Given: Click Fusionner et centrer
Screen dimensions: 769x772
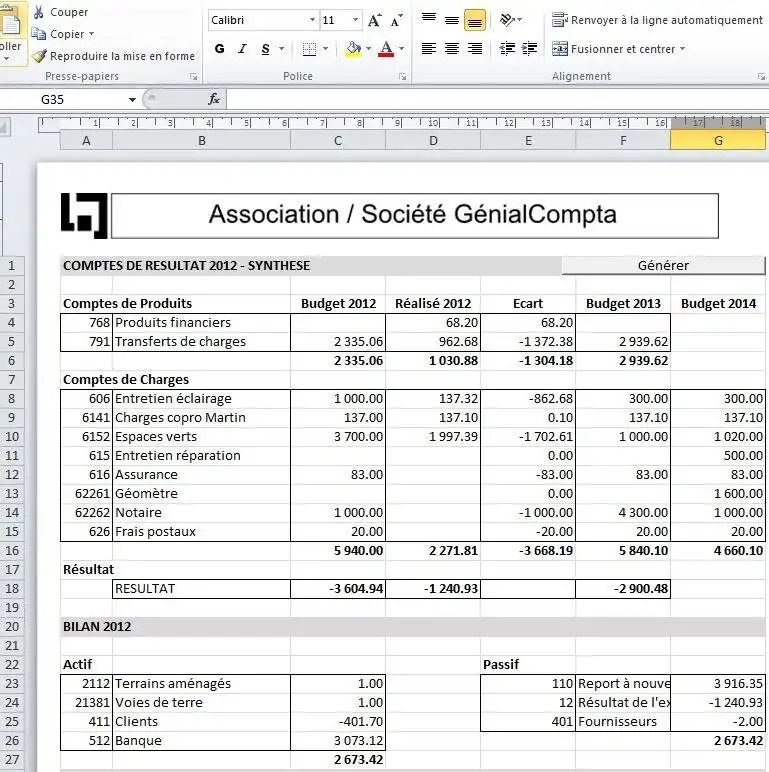Looking at the screenshot, I should (x=613, y=49).
